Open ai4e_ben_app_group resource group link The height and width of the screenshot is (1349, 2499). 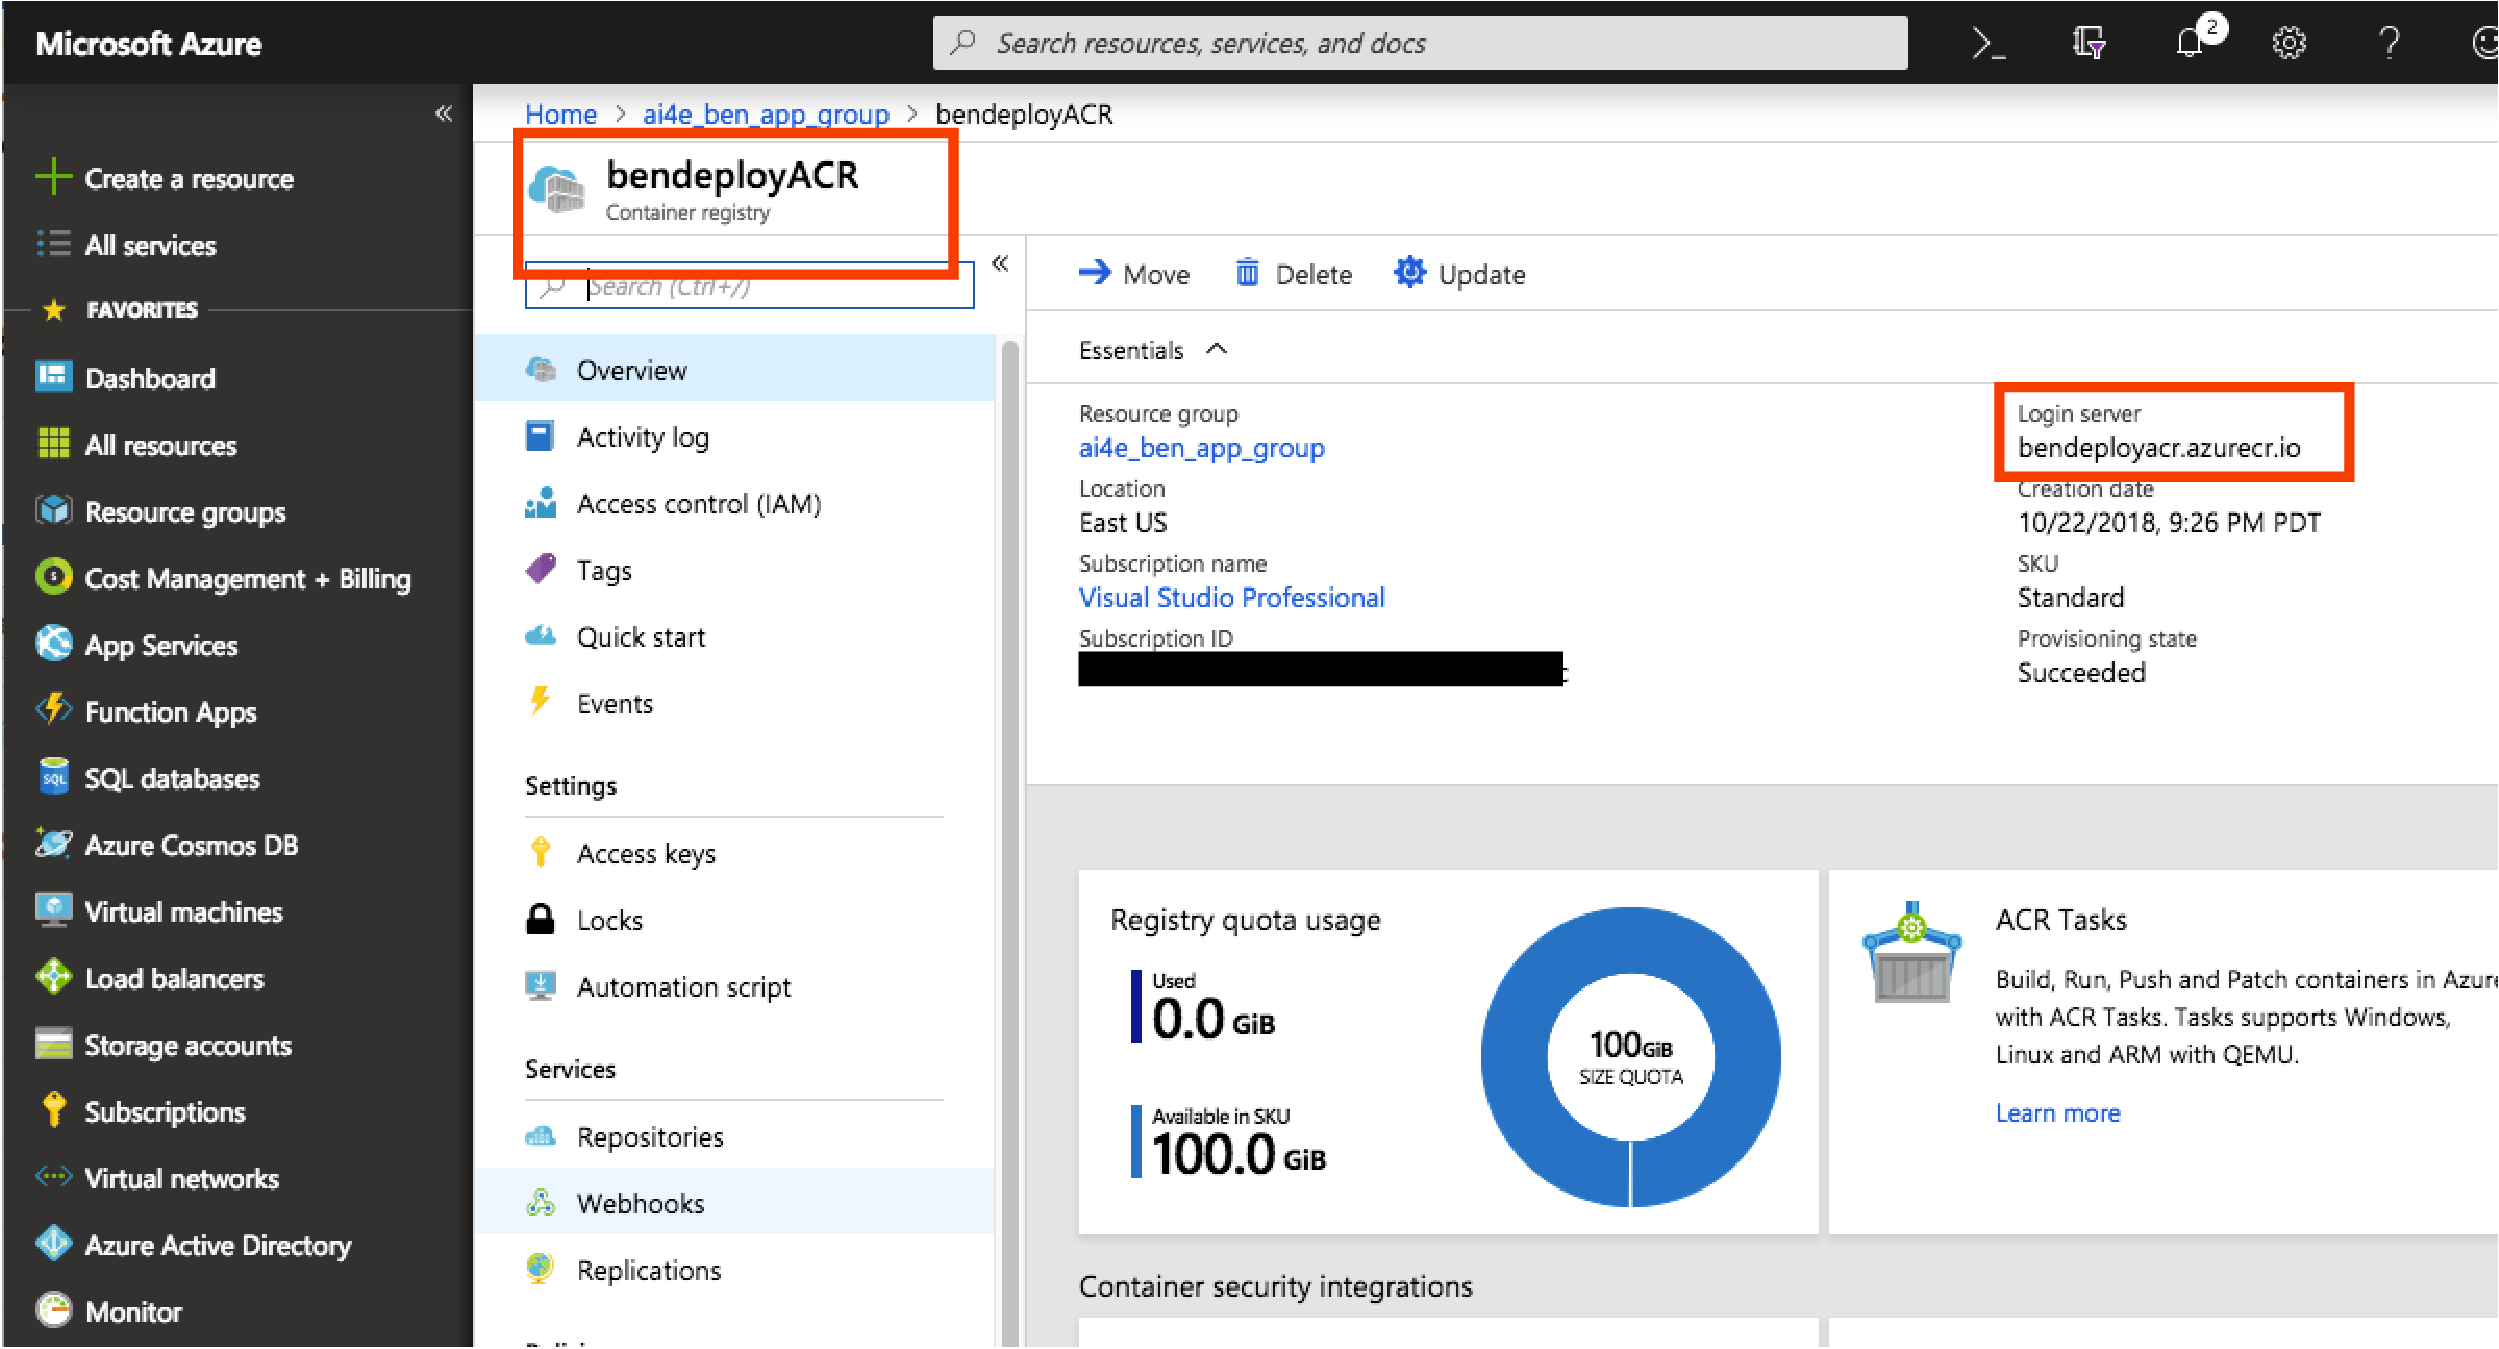(x=1201, y=448)
